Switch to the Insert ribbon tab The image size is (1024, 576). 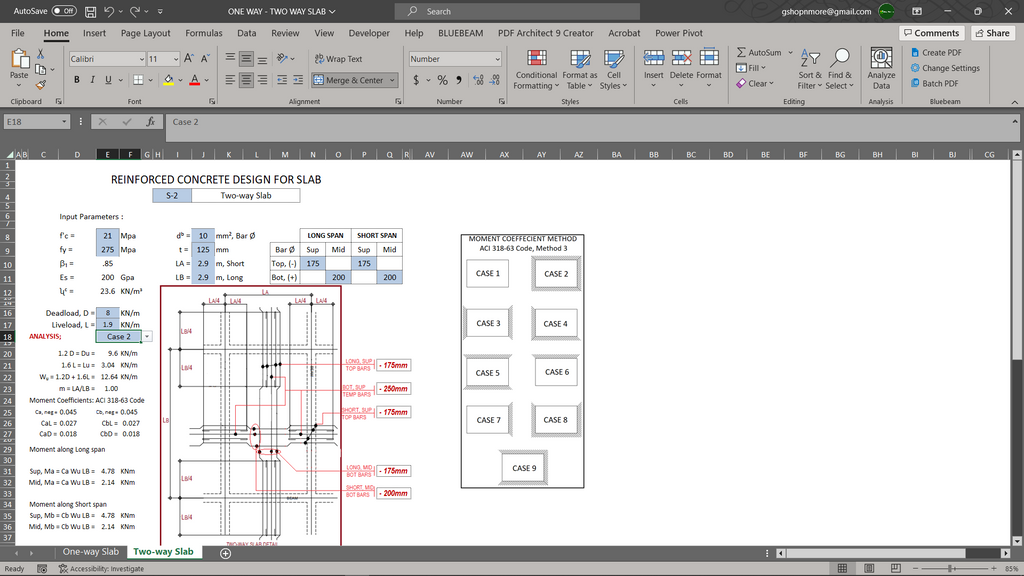(x=94, y=33)
